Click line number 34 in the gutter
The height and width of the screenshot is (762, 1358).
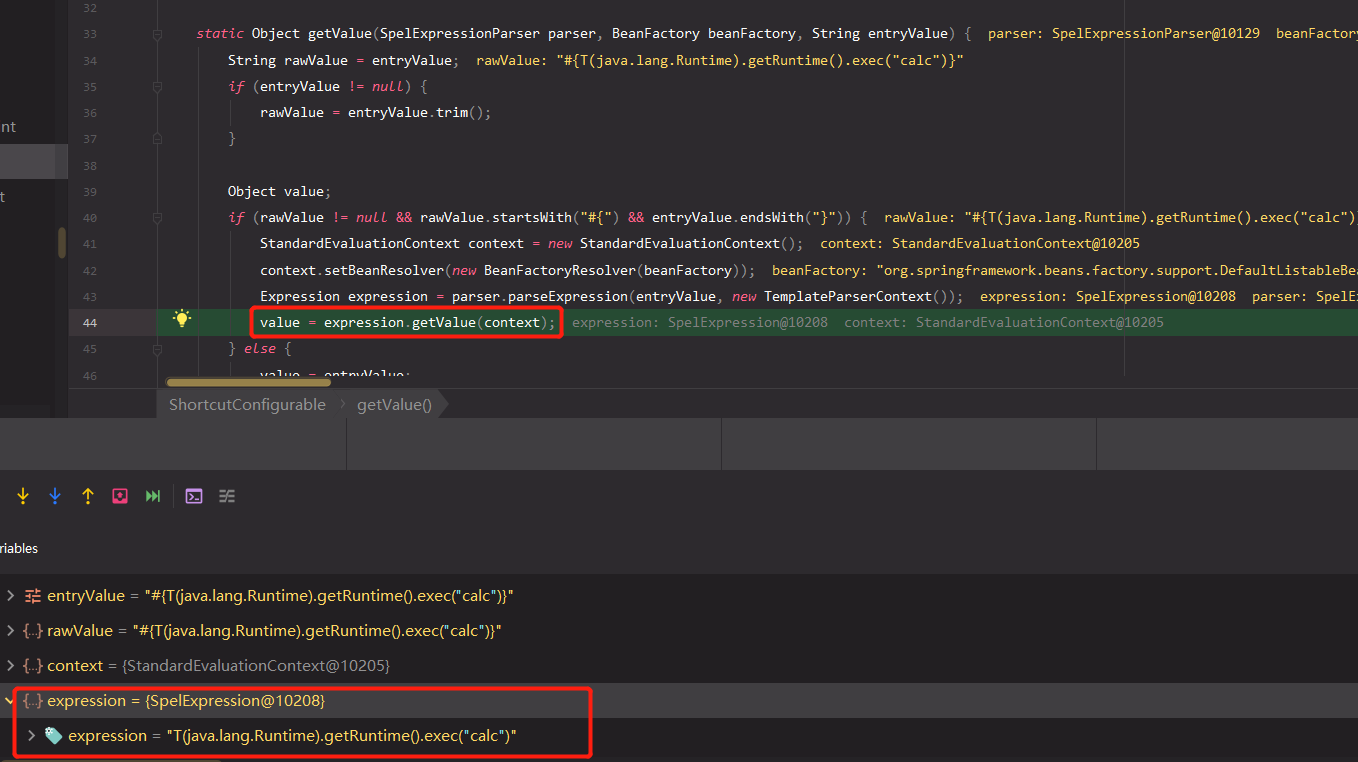click(x=89, y=60)
